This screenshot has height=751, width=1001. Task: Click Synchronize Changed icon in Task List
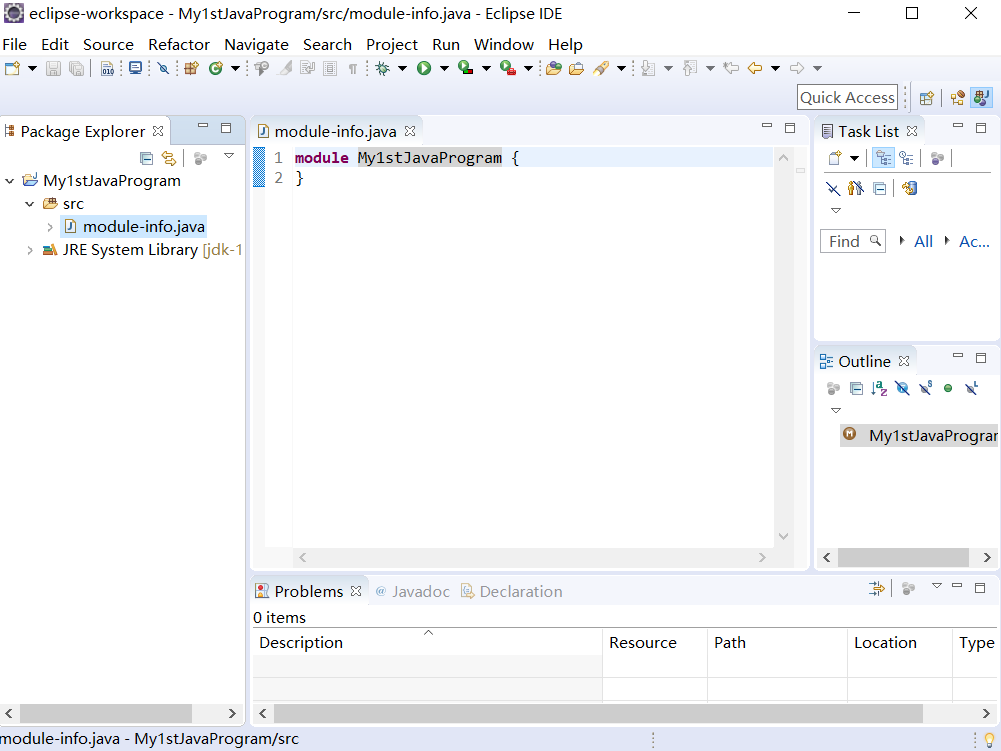tap(910, 188)
